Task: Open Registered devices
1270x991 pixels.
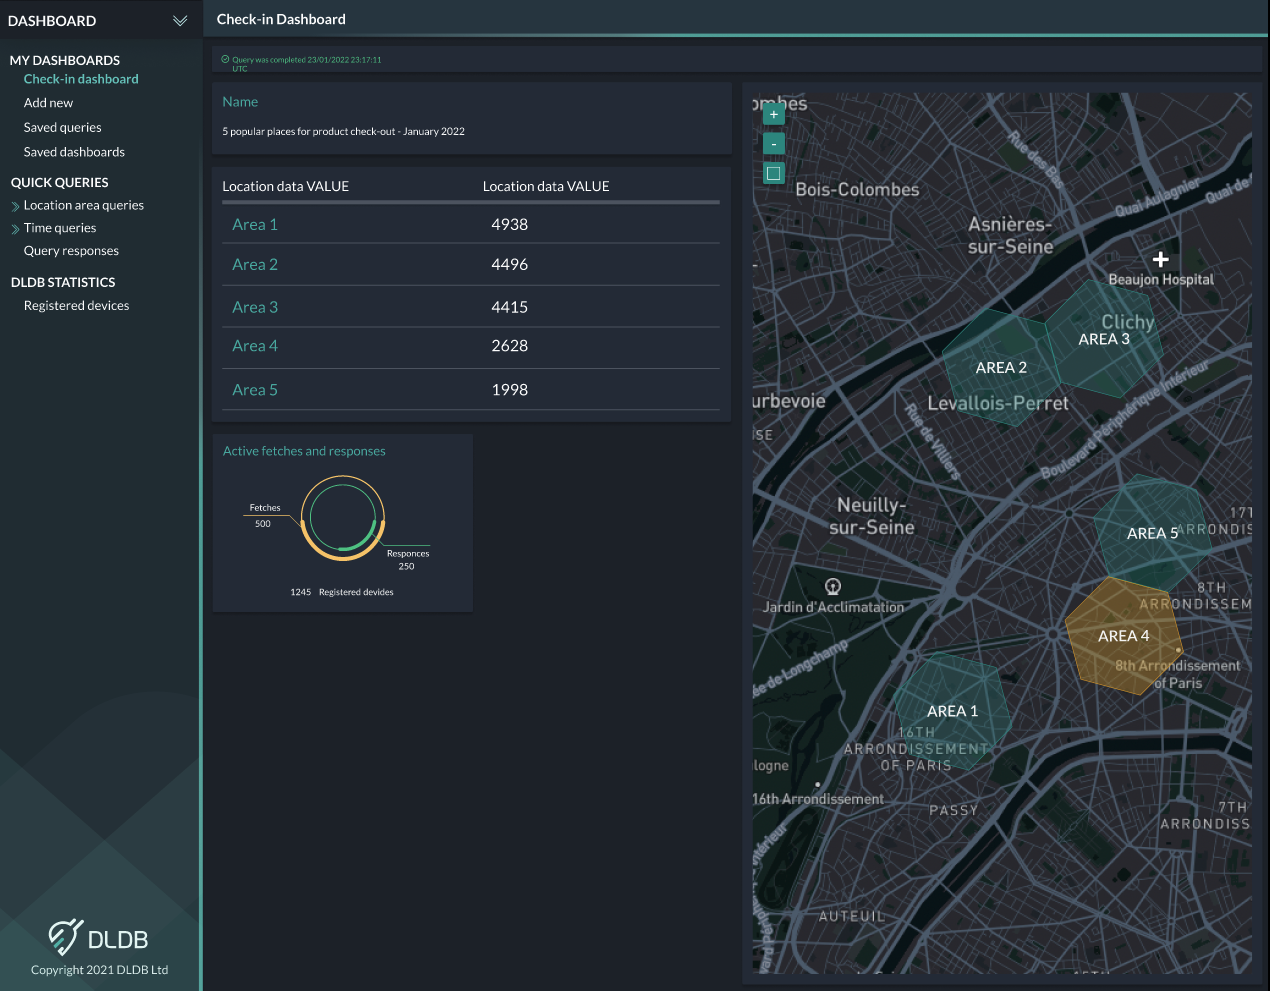Action: click(x=76, y=306)
